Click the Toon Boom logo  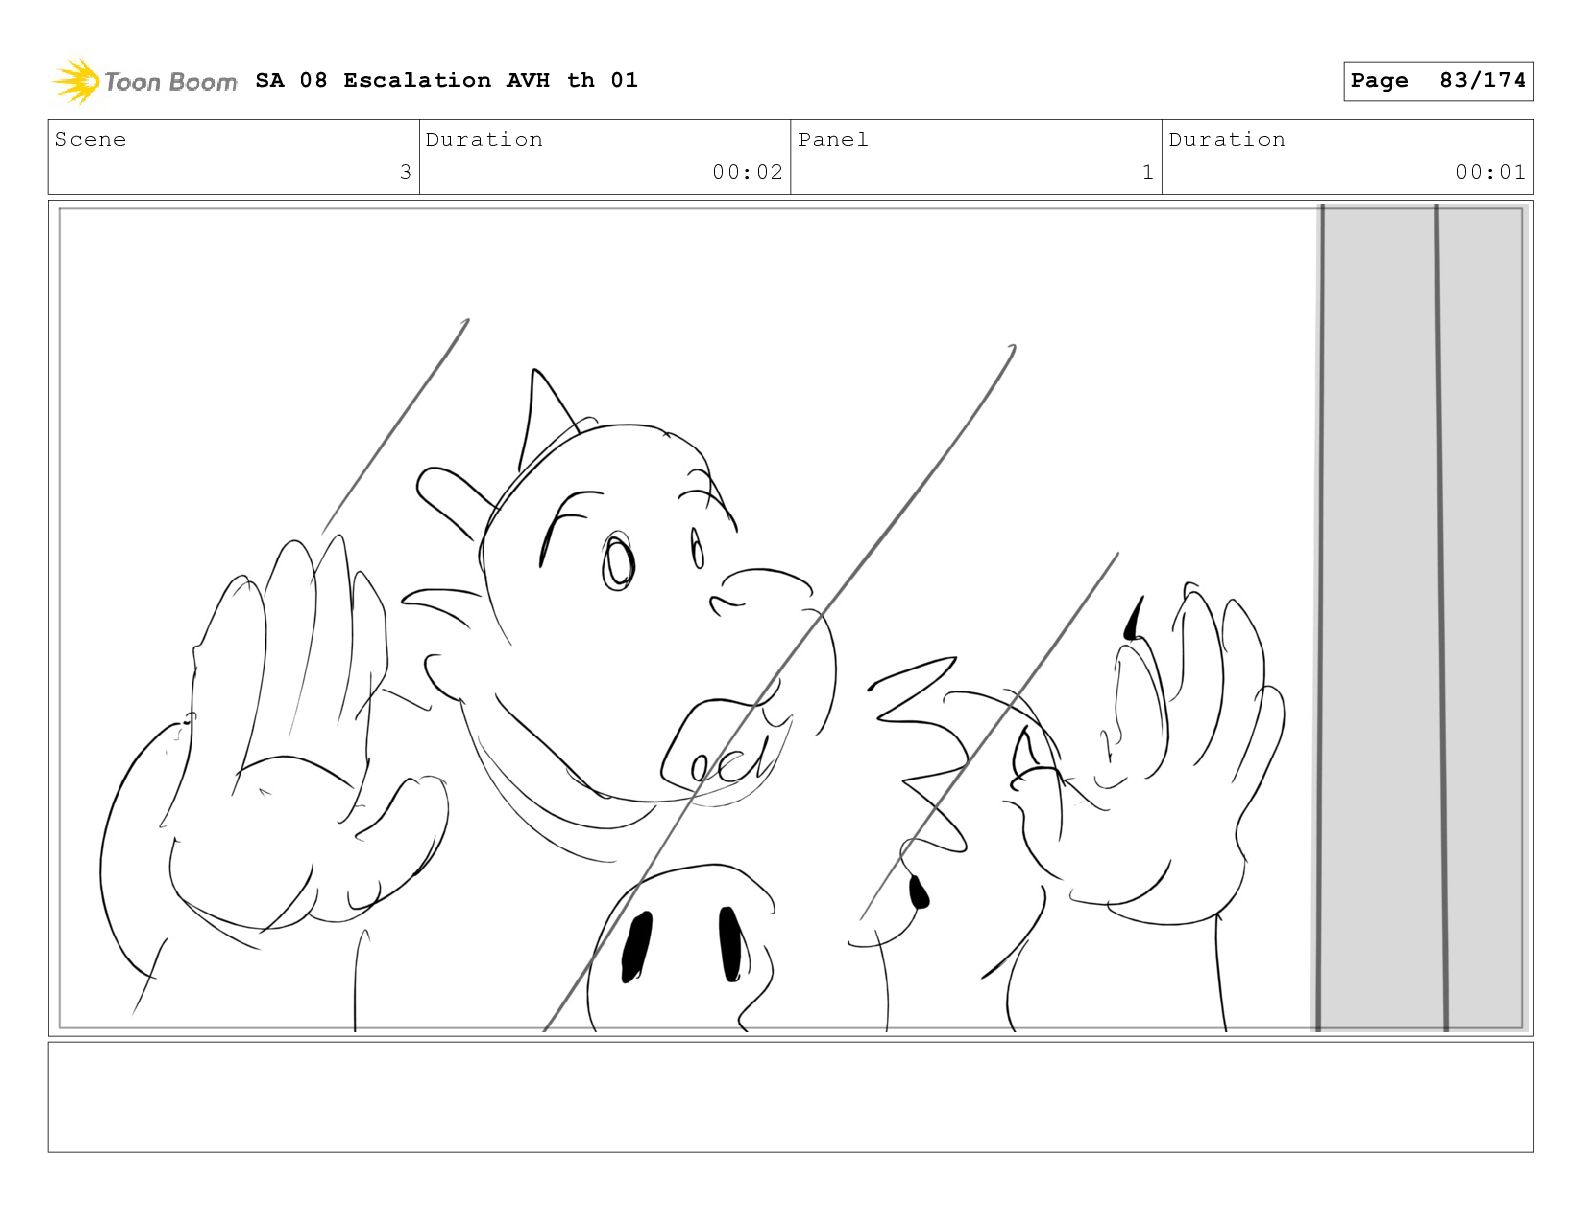pos(145,81)
